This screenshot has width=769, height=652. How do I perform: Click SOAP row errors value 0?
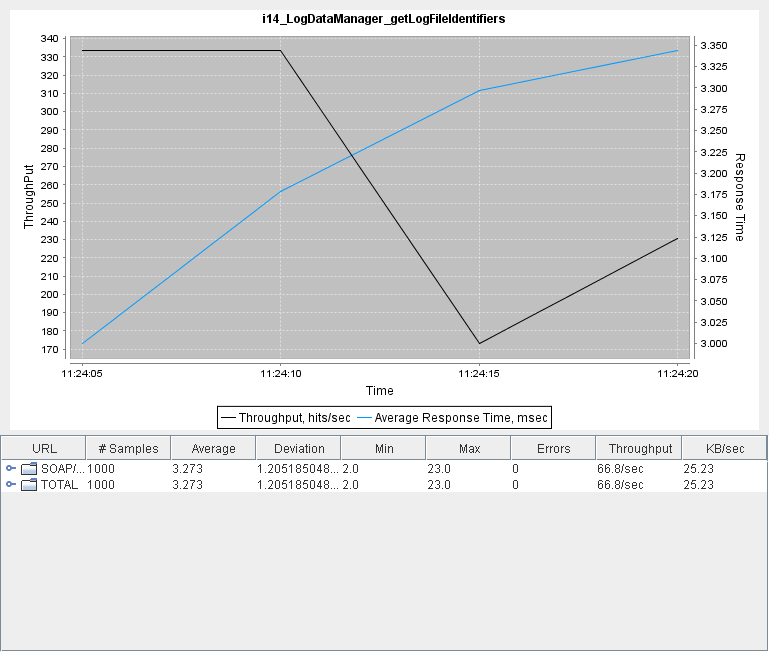515,469
